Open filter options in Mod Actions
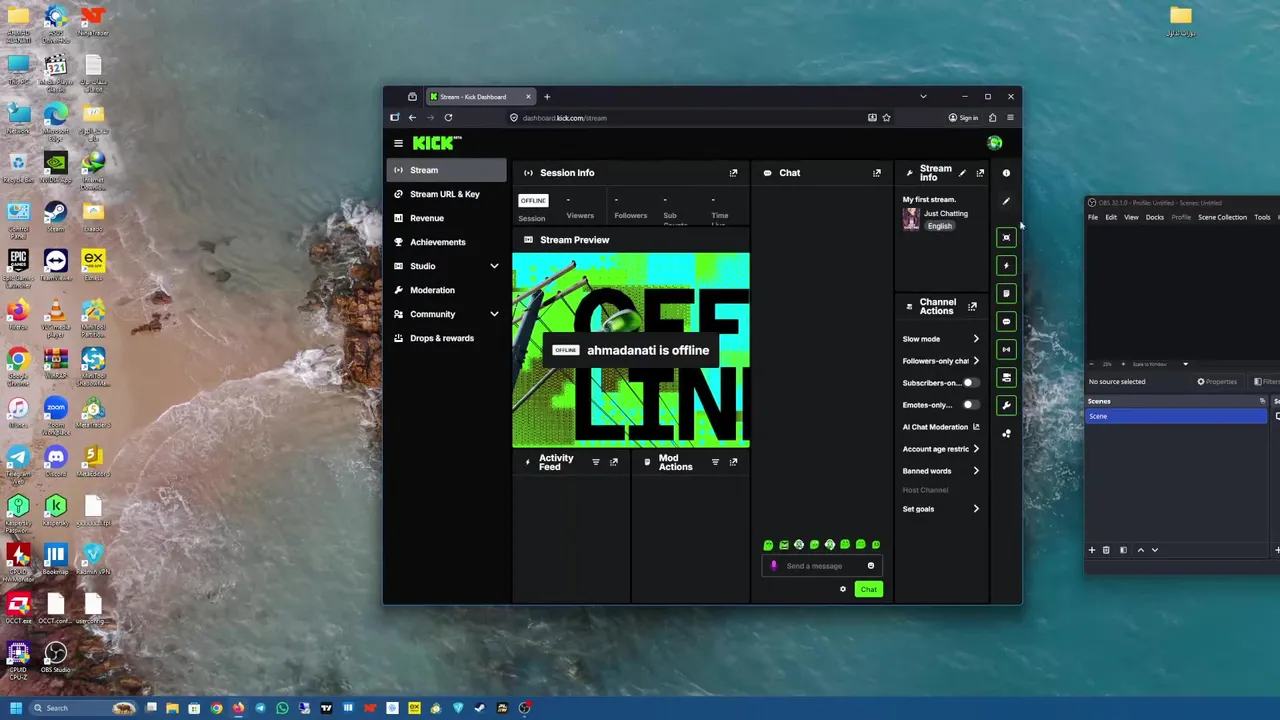Viewport: 1280px width, 720px height. coord(715,462)
